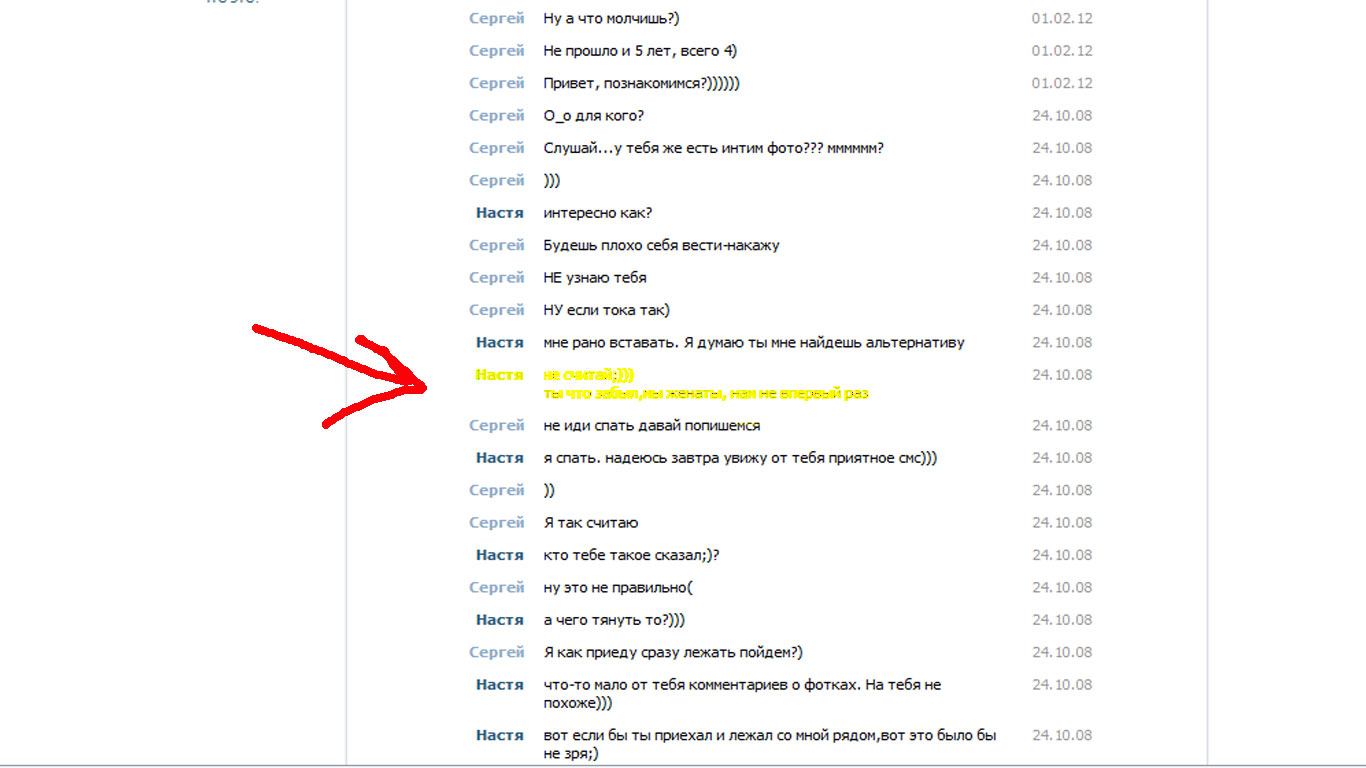Open the ")))" message from Сергей
1366x768 pixels.
coord(552,181)
